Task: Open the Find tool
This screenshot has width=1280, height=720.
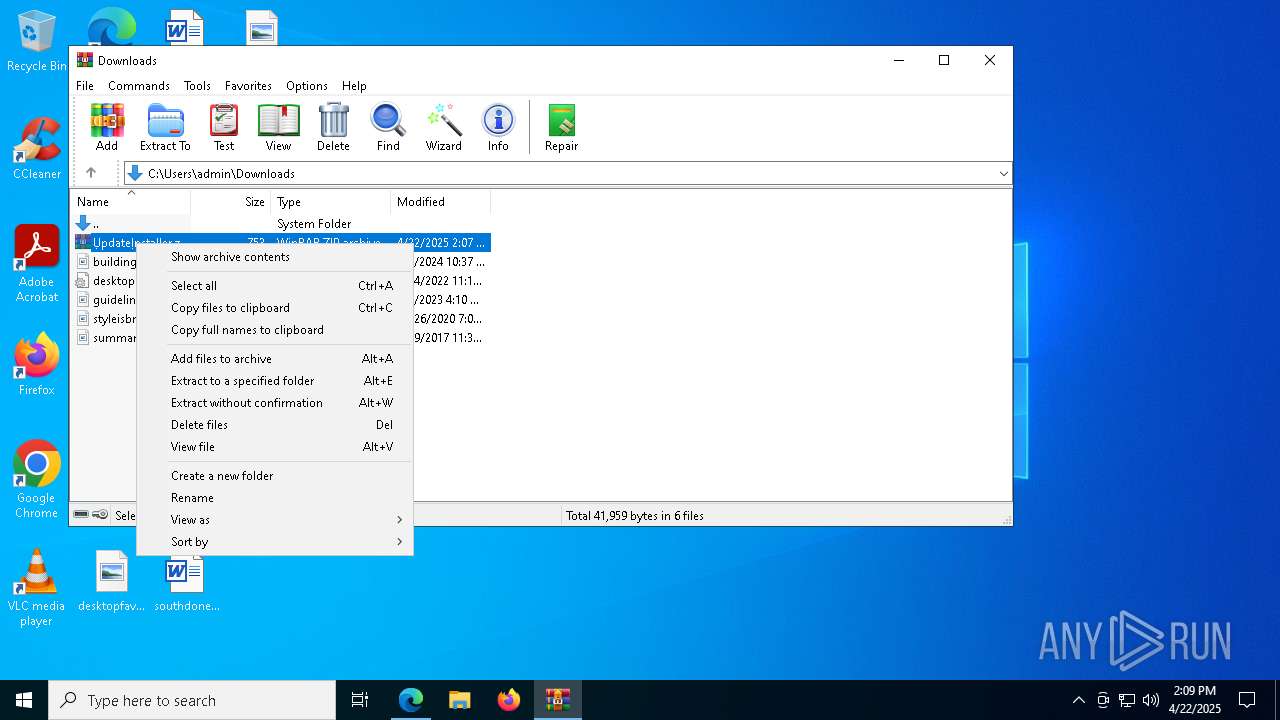Action: tap(388, 127)
